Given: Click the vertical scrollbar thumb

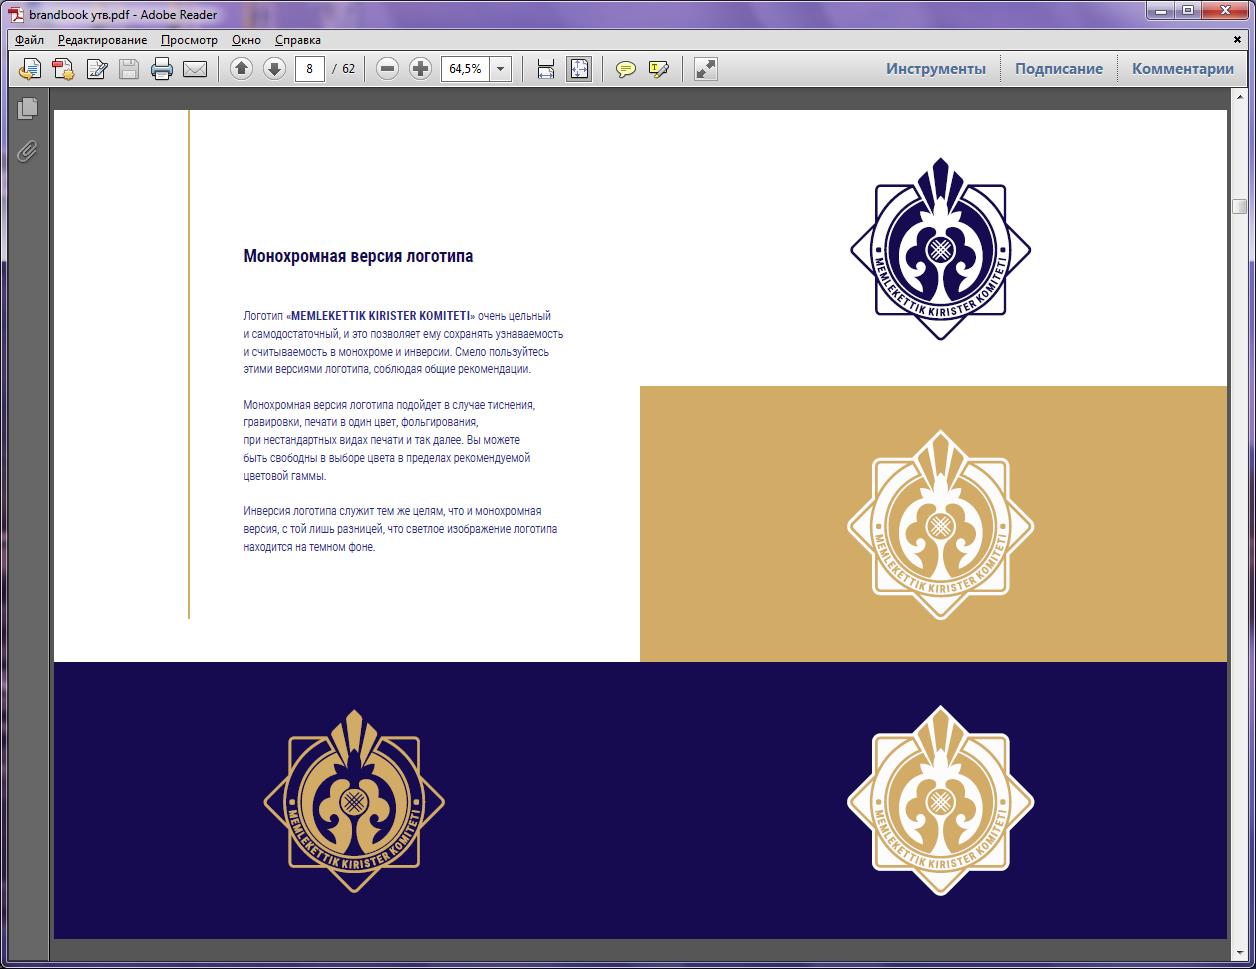Looking at the screenshot, I should 1240,206.
